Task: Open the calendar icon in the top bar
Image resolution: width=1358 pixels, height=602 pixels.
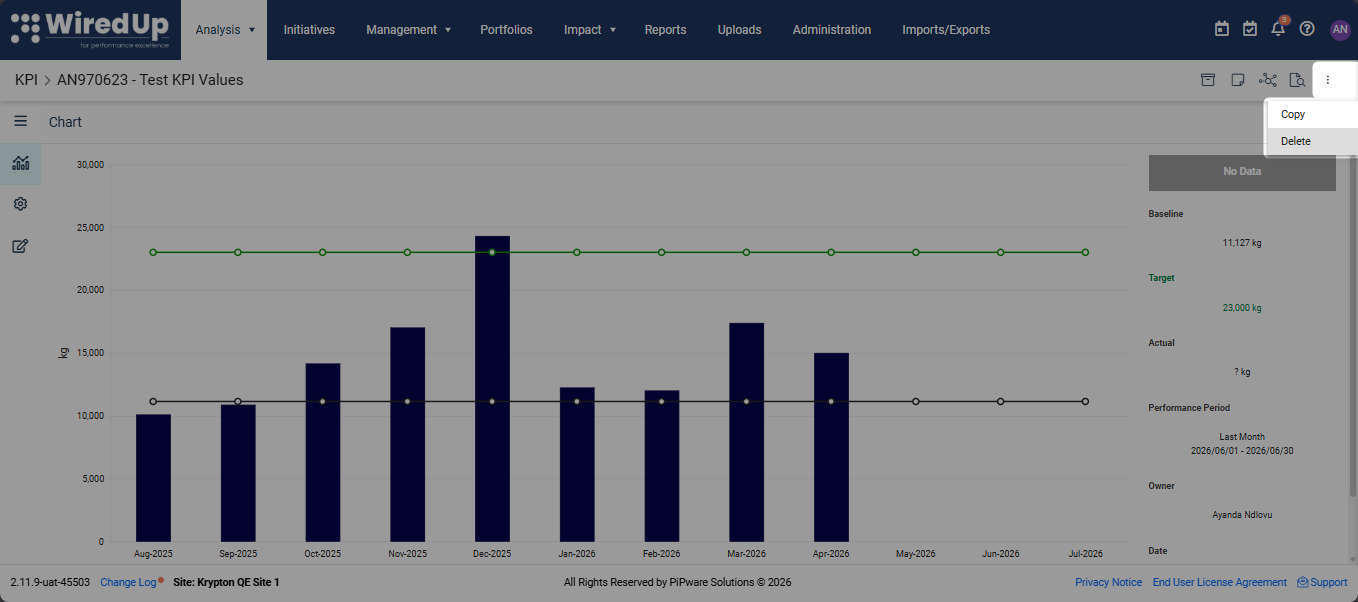Action: coord(1221,29)
